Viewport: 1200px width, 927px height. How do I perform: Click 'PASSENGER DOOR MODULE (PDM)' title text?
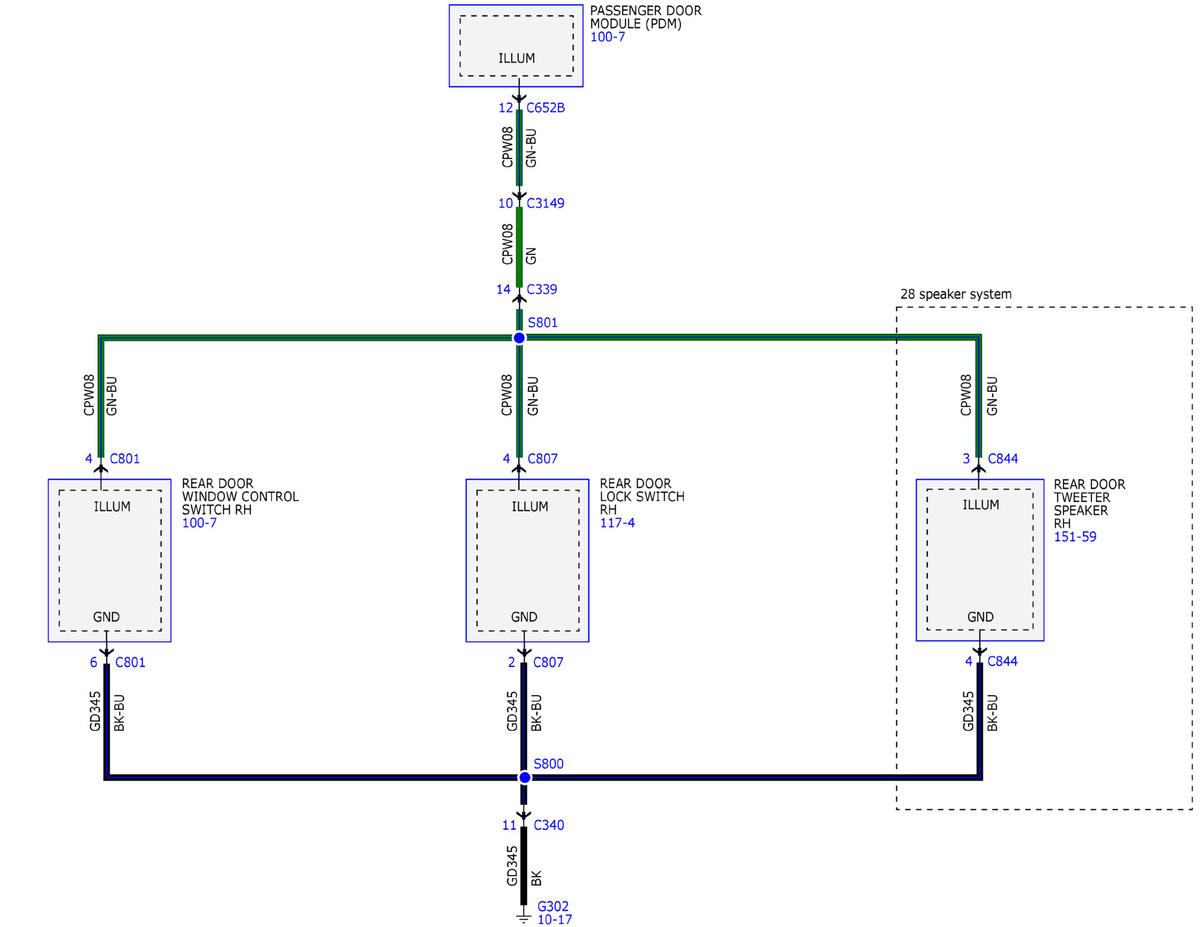[646, 17]
